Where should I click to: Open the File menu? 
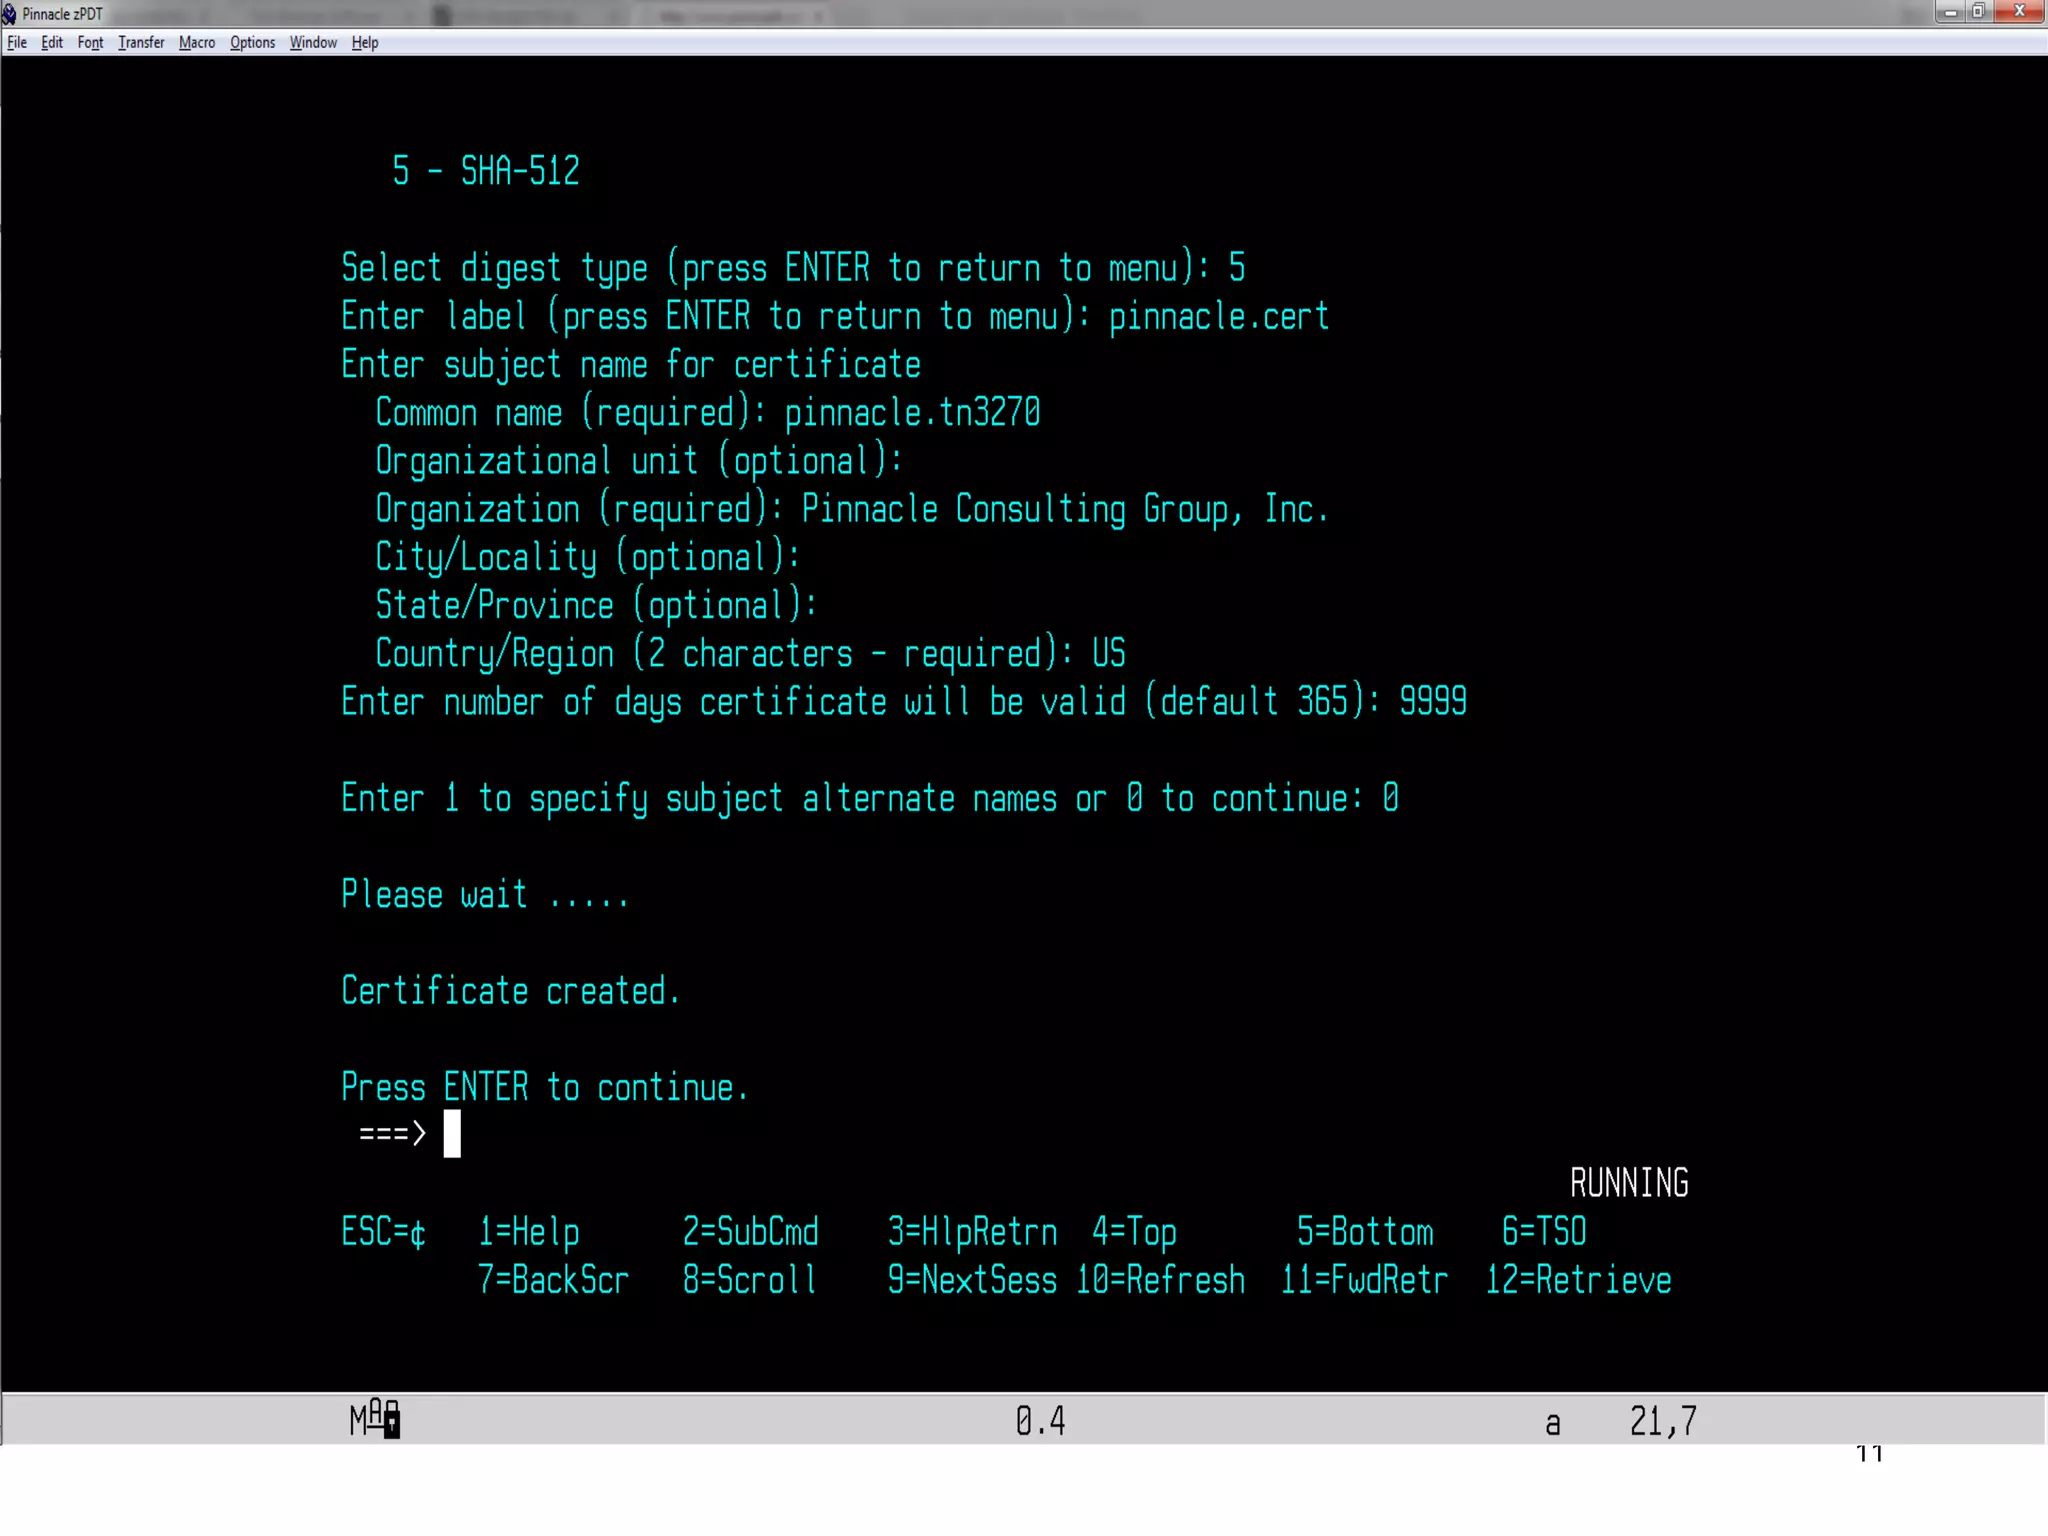pos(17,42)
